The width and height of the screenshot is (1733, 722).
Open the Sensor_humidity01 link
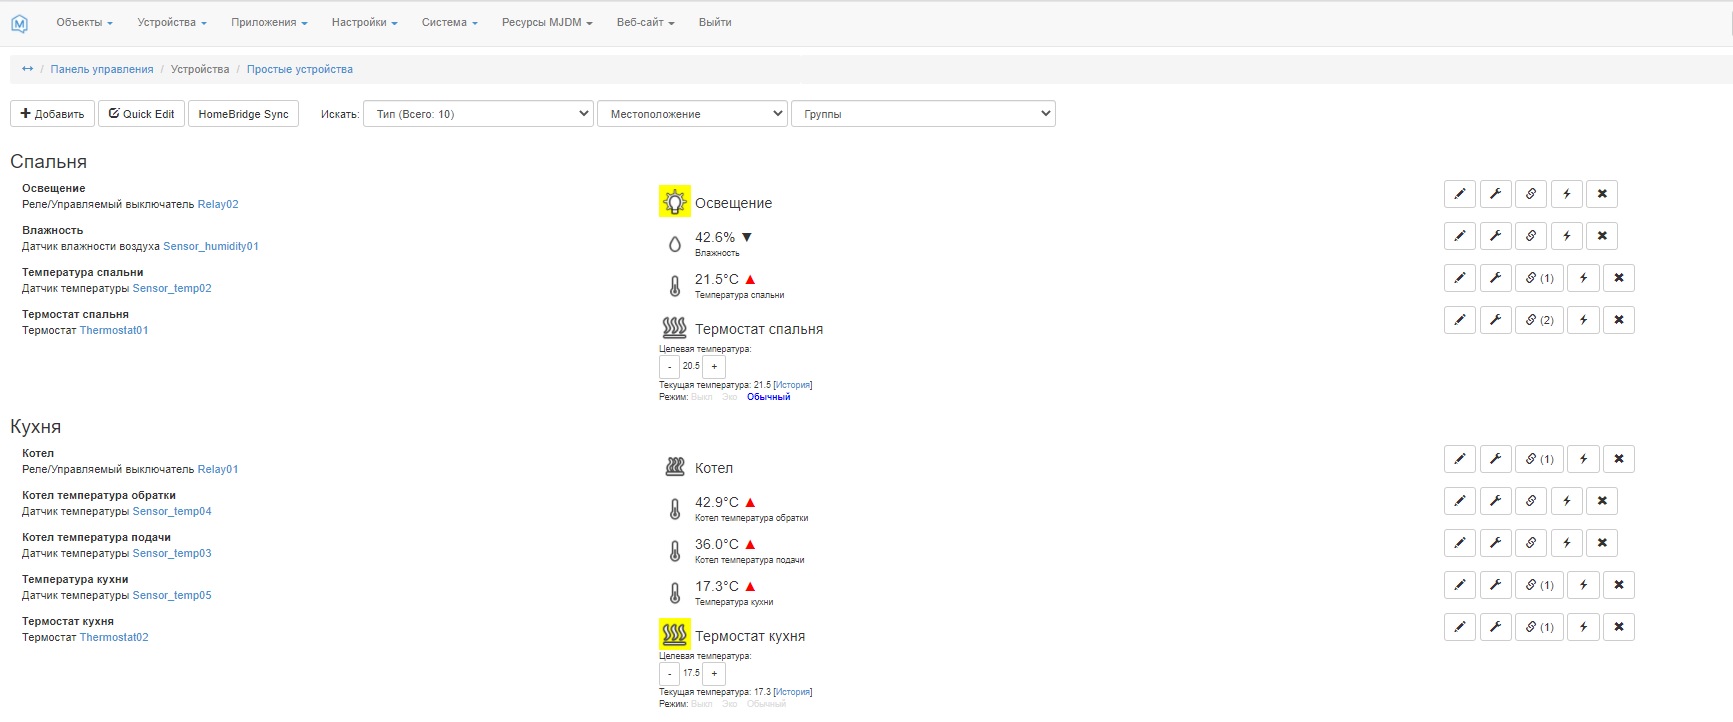pyautogui.click(x=211, y=246)
